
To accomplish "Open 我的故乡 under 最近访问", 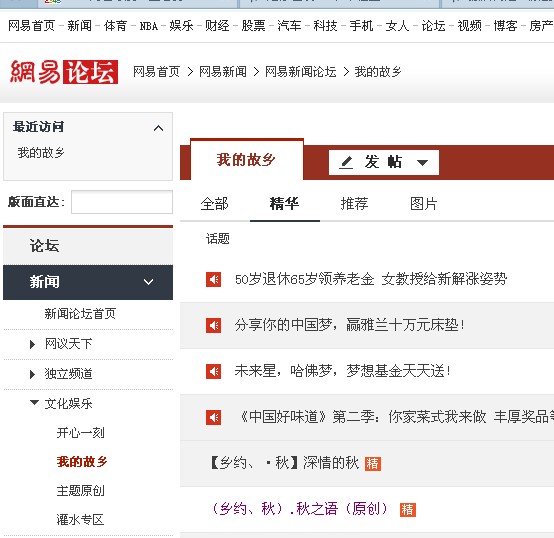I will coord(41,153).
